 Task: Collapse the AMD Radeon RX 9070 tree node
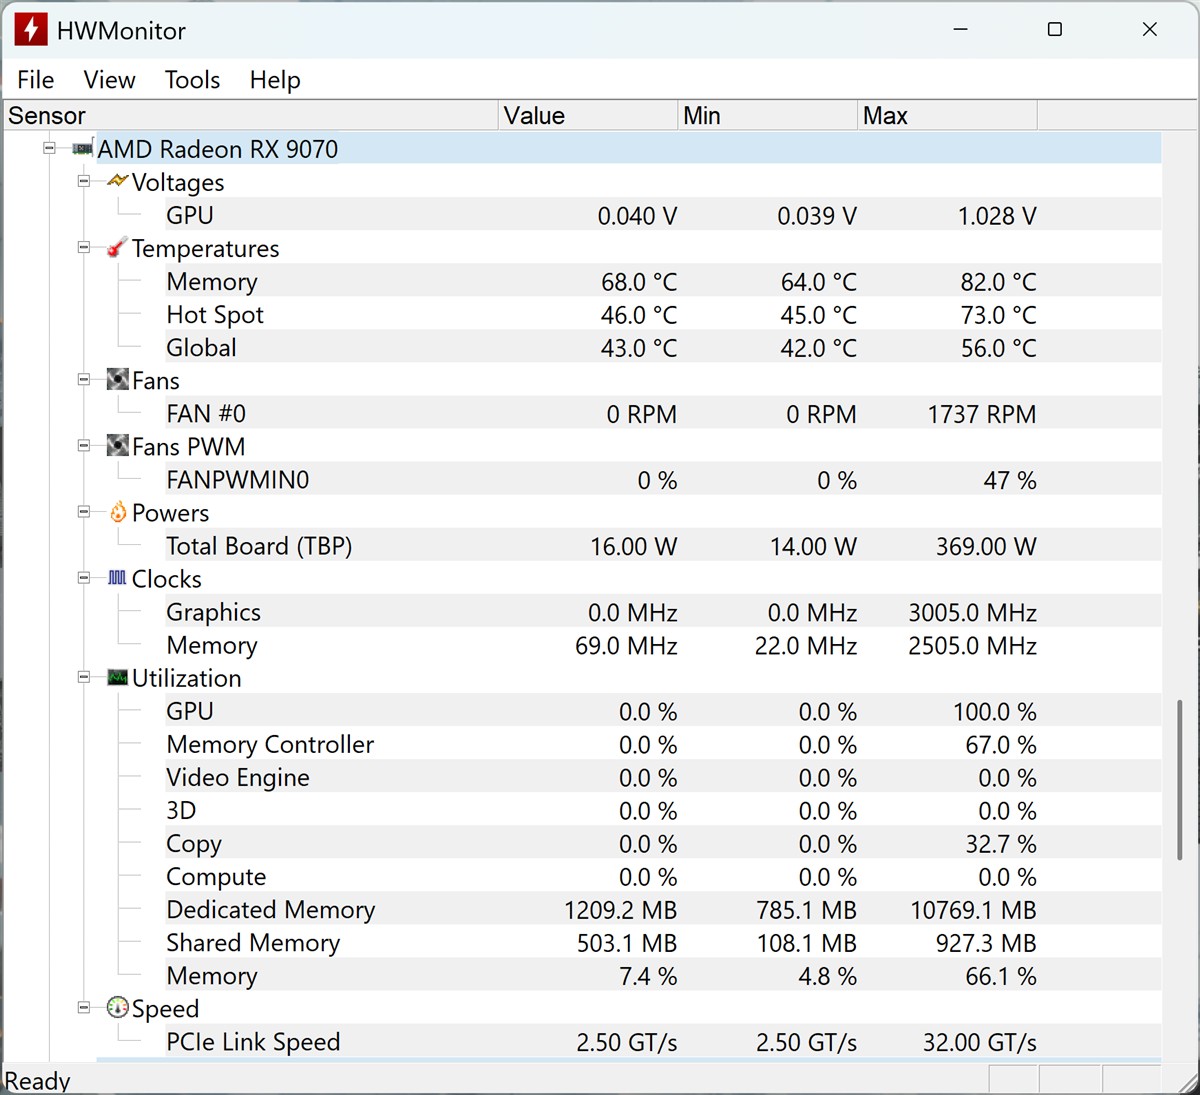49,148
